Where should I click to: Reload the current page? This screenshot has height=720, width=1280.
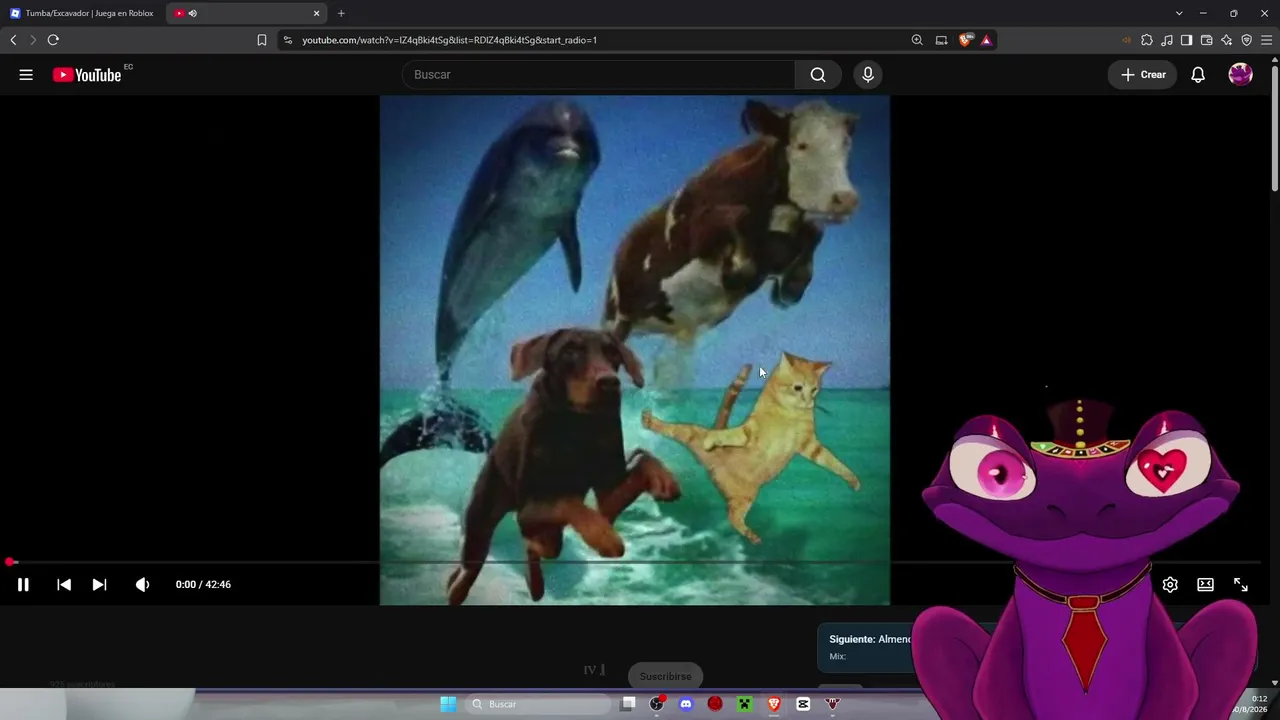[x=53, y=40]
